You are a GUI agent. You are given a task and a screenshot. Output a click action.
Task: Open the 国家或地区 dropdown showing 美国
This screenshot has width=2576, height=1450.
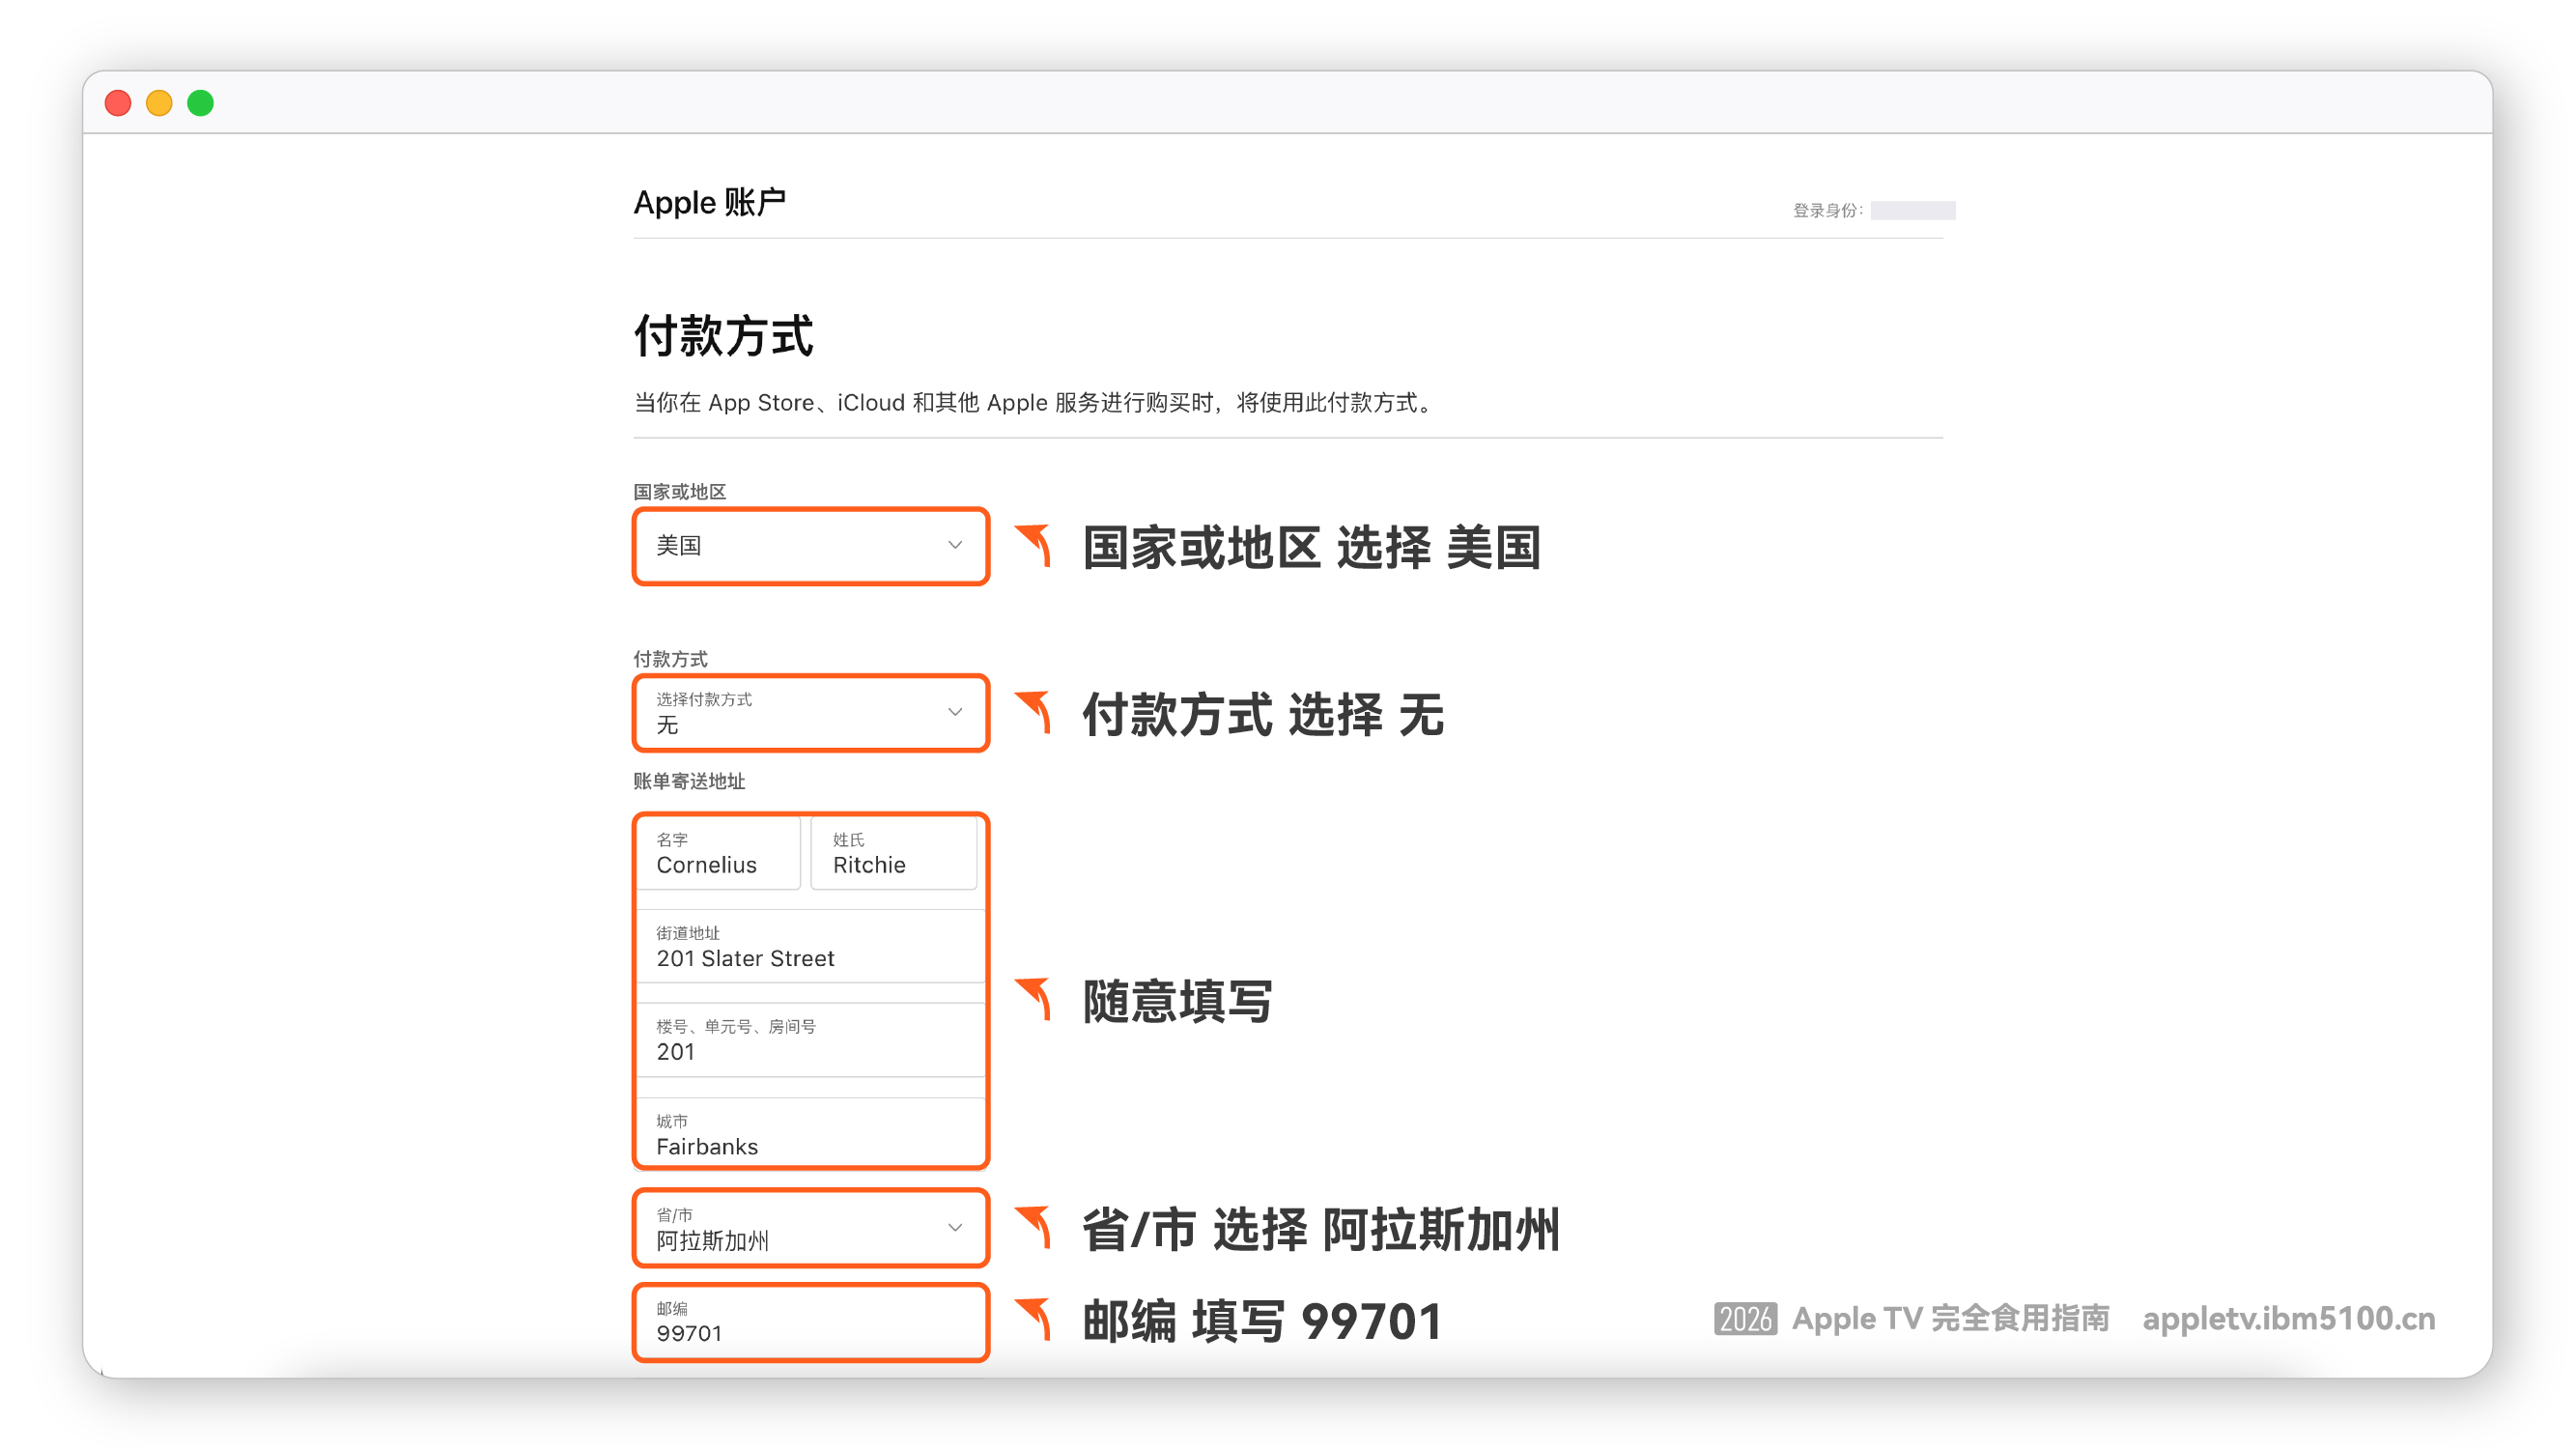coord(810,546)
